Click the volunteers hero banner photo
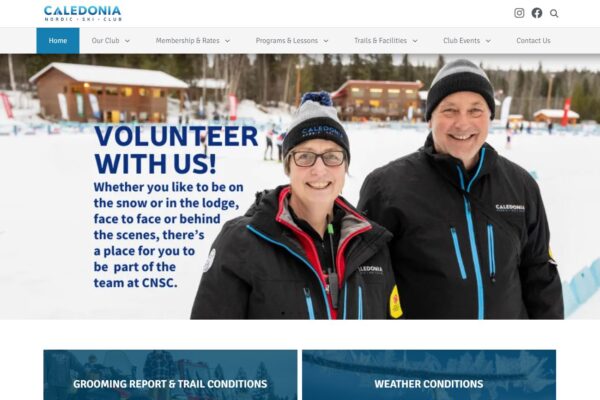 click(x=300, y=186)
